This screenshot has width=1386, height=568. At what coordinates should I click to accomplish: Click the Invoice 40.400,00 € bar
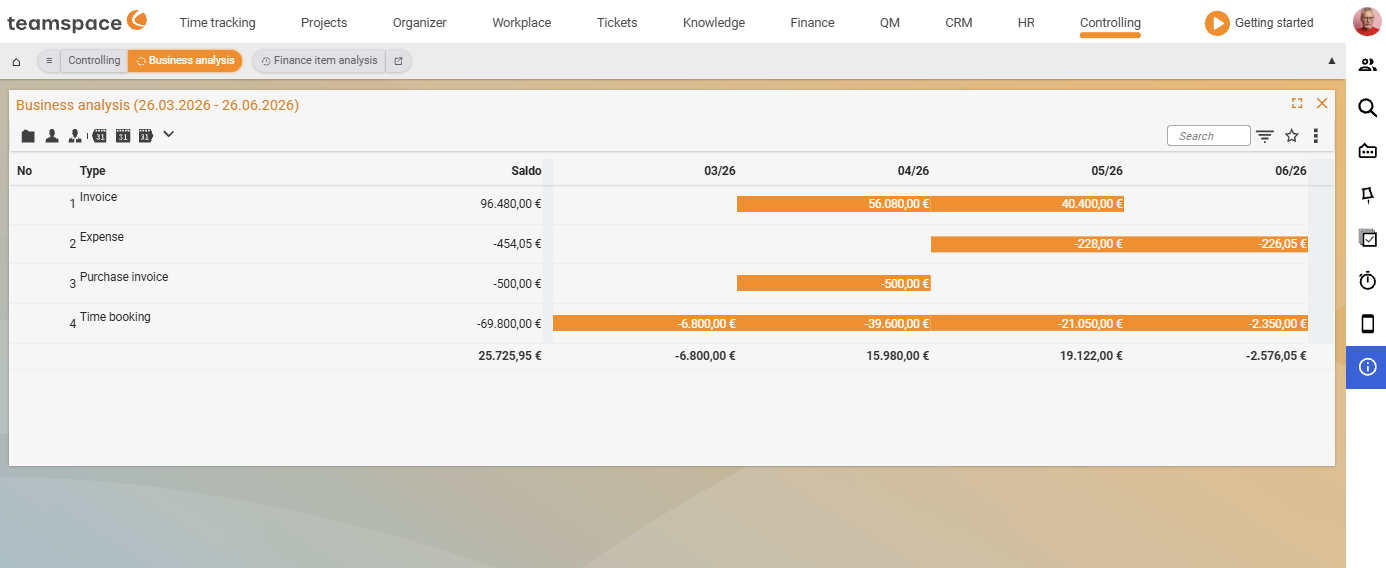(1028, 204)
